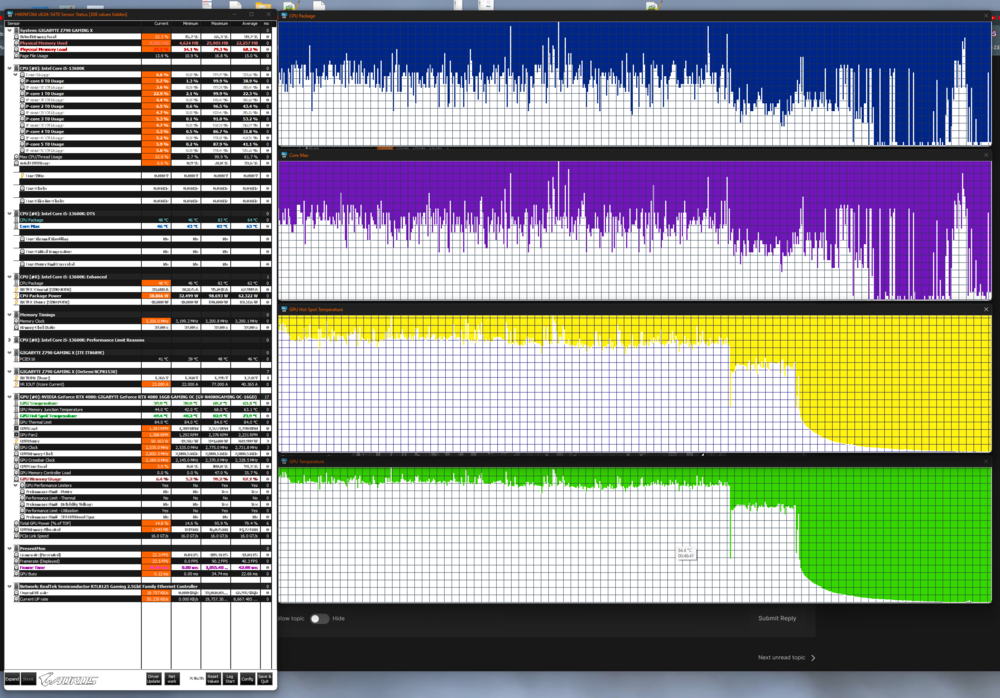The width and height of the screenshot is (1000, 698).
Task: Click the lightning icon beside CPU Package Power
Action: pos(17,296)
